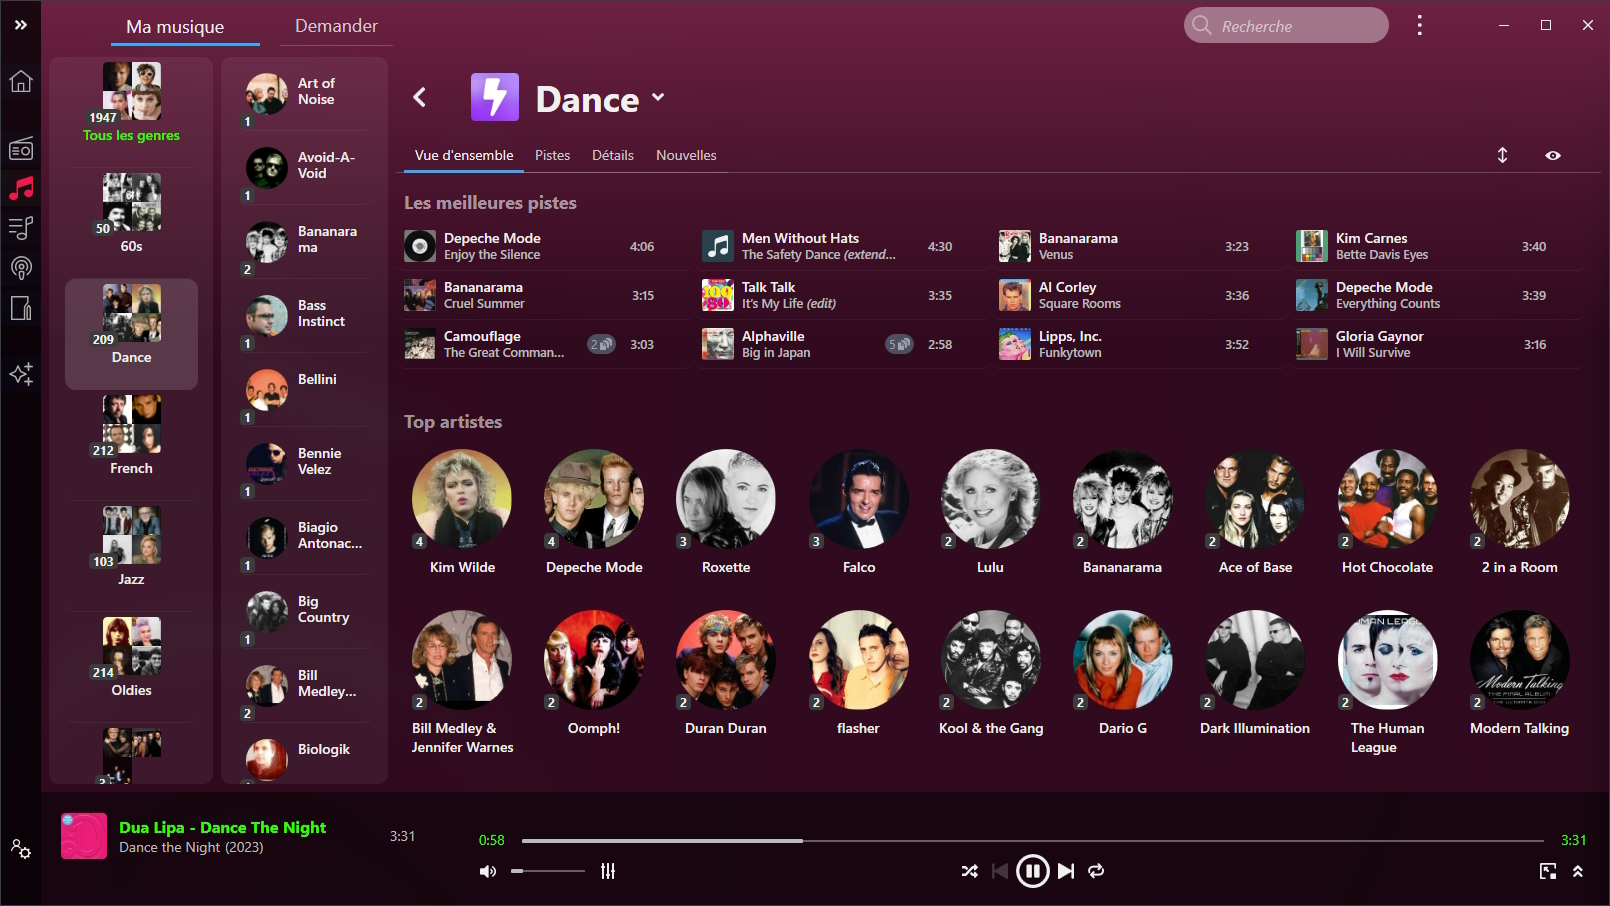Toggle repeat mode
1610x906 pixels.
click(1096, 871)
